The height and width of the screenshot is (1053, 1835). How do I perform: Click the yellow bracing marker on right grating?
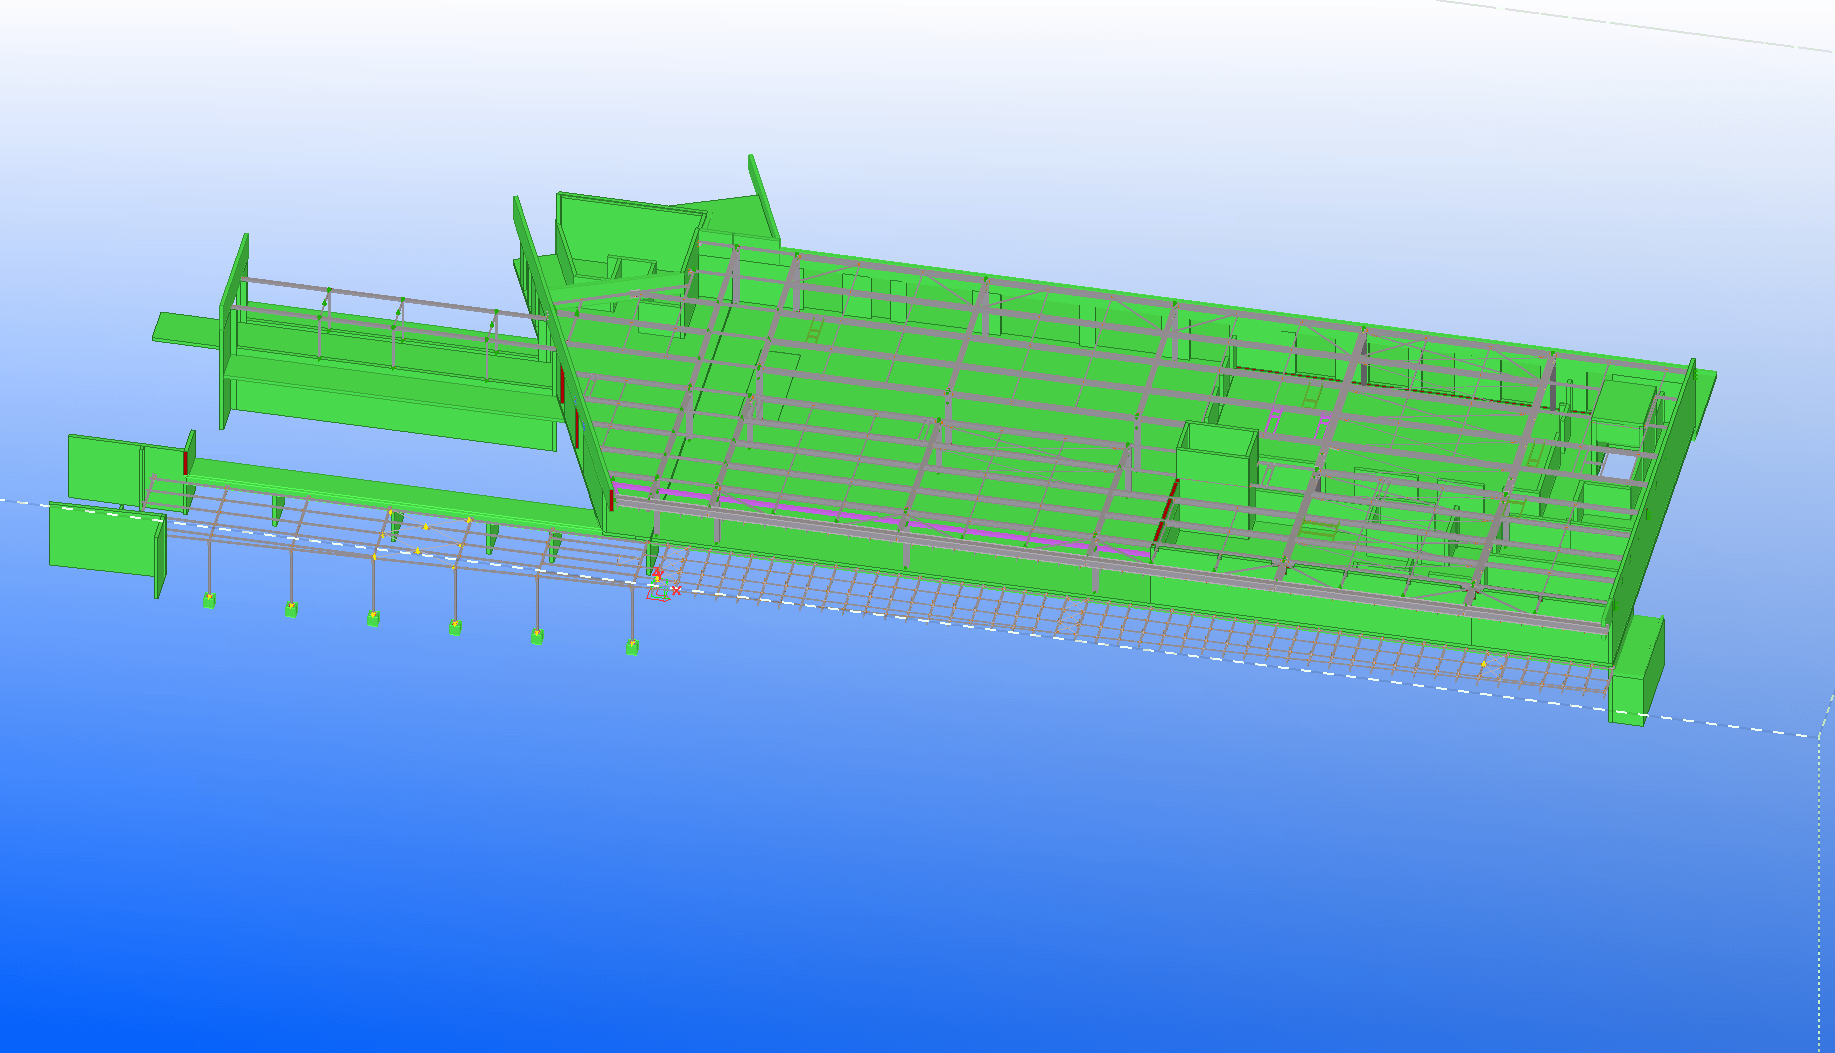(1485, 662)
